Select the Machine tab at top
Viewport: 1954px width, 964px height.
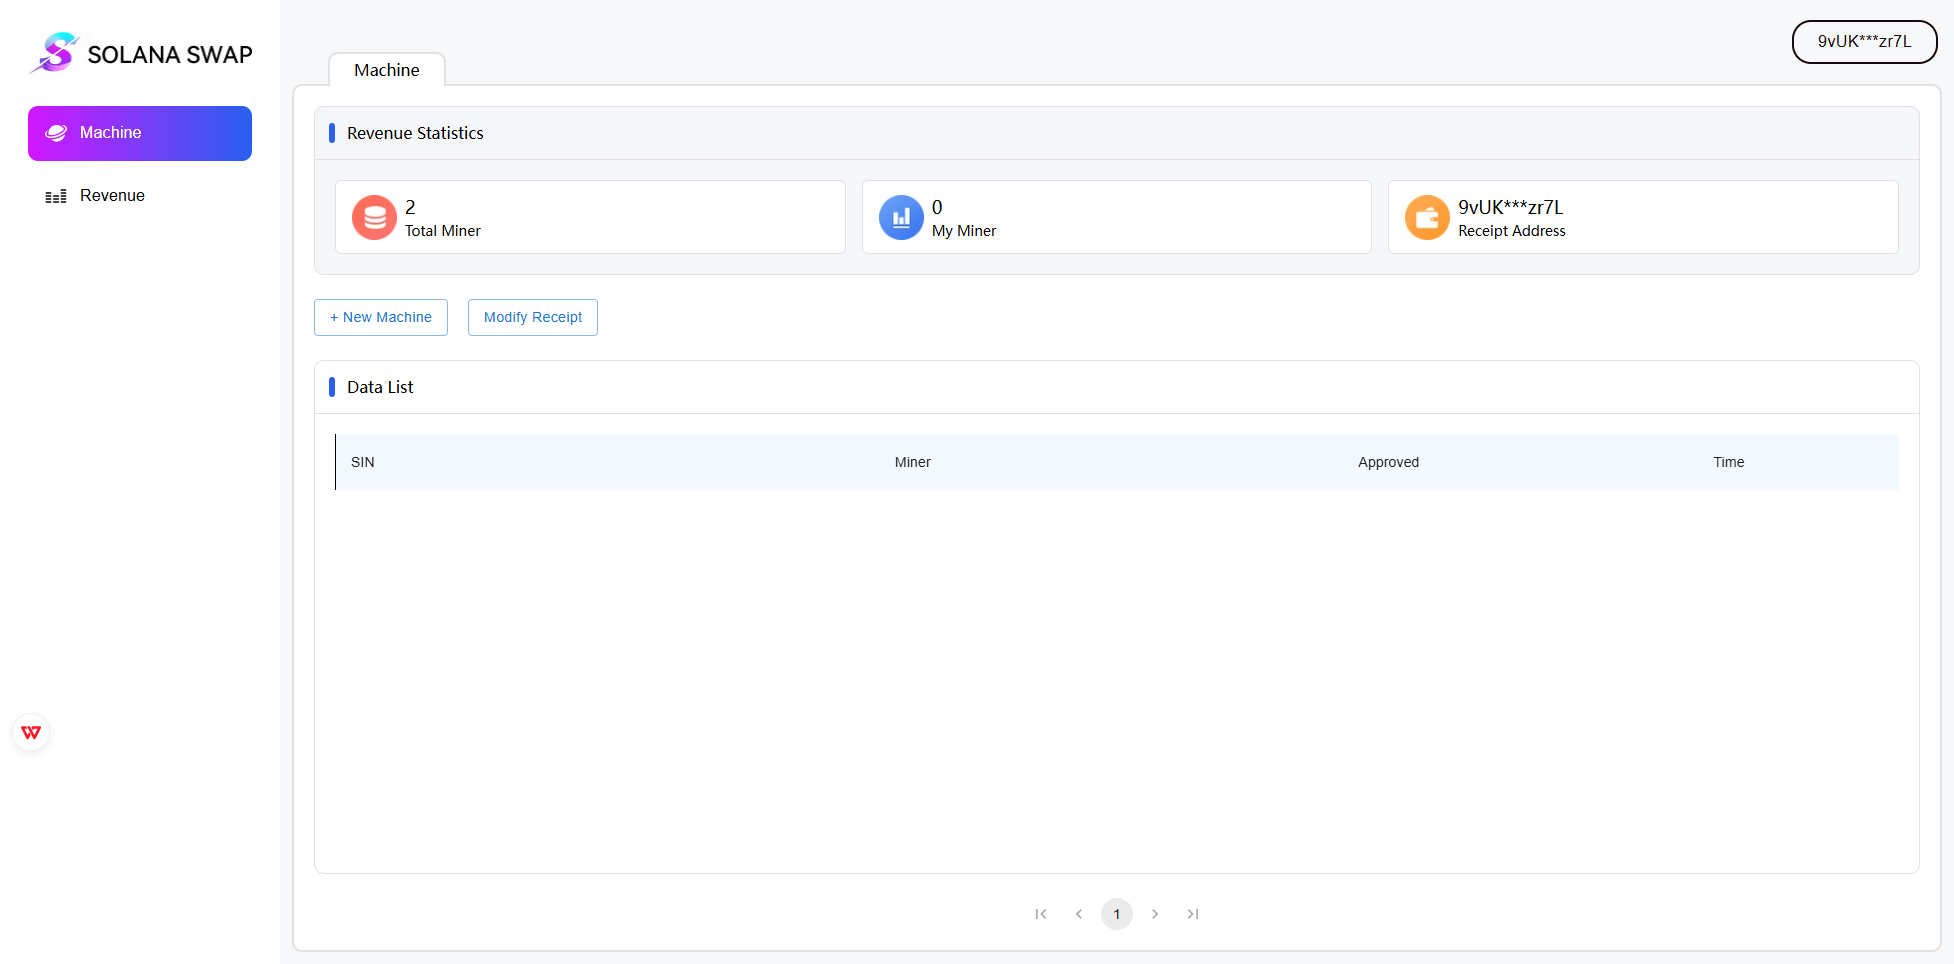(387, 70)
